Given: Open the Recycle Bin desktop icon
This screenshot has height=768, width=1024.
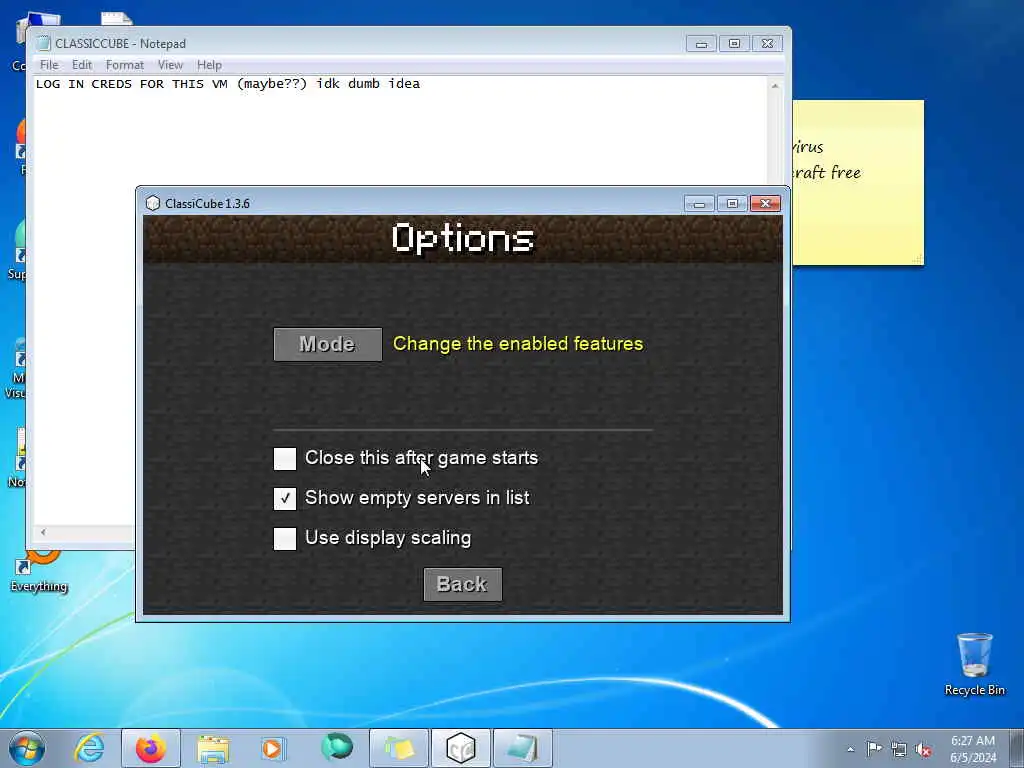Looking at the screenshot, I should pyautogui.click(x=974, y=664).
